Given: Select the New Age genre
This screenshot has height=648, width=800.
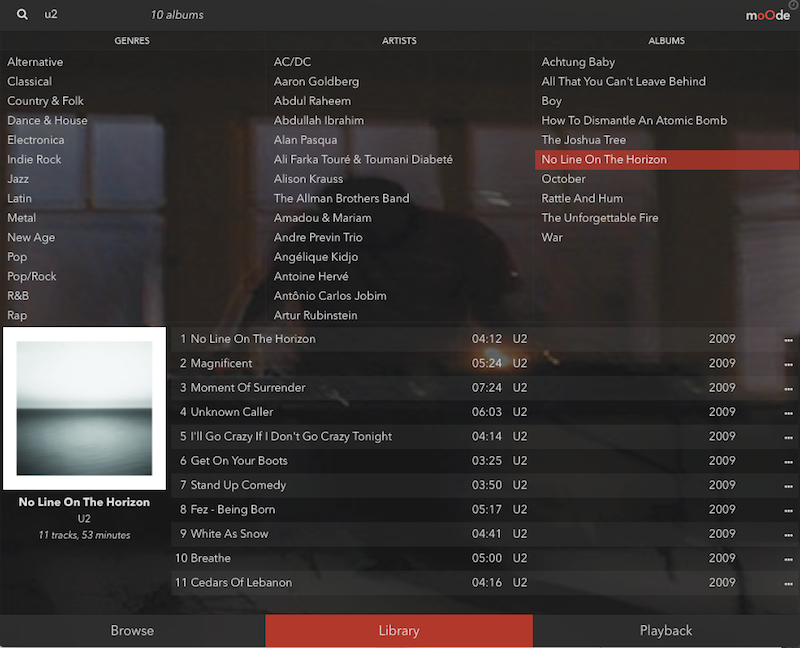Looking at the screenshot, I should point(31,237).
